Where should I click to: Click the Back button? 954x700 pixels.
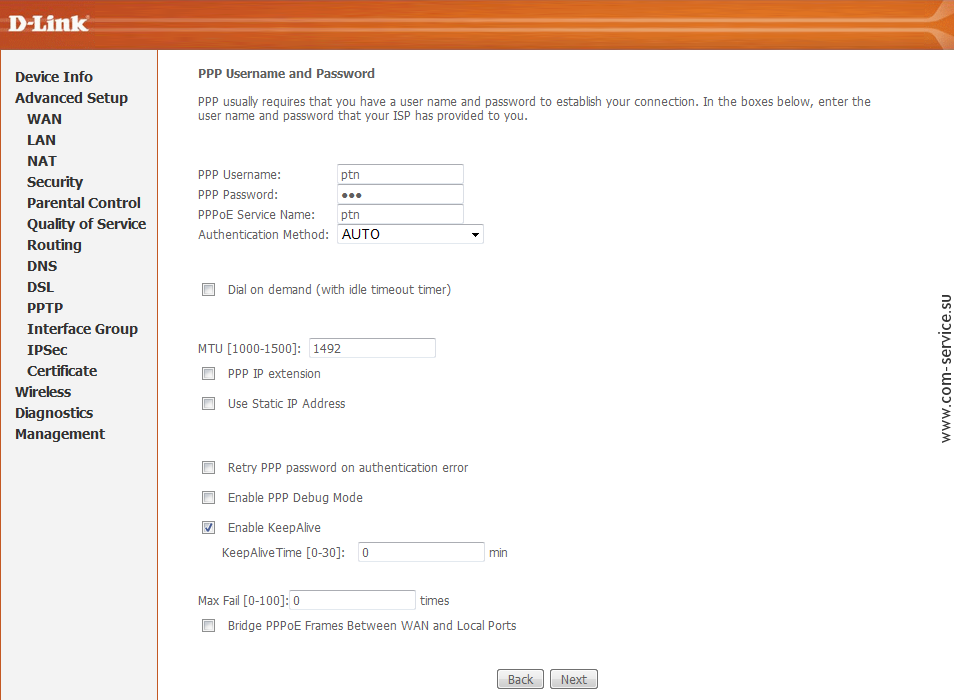click(x=520, y=679)
